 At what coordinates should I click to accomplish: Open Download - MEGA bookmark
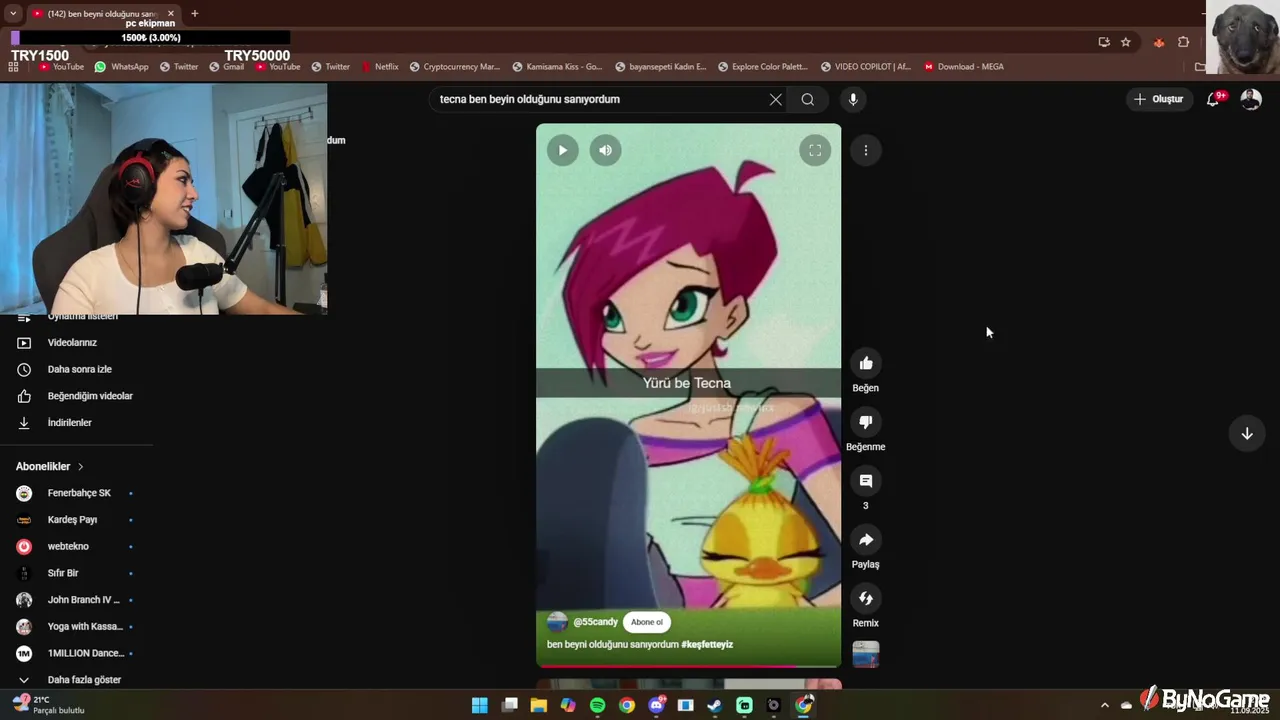point(964,67)
